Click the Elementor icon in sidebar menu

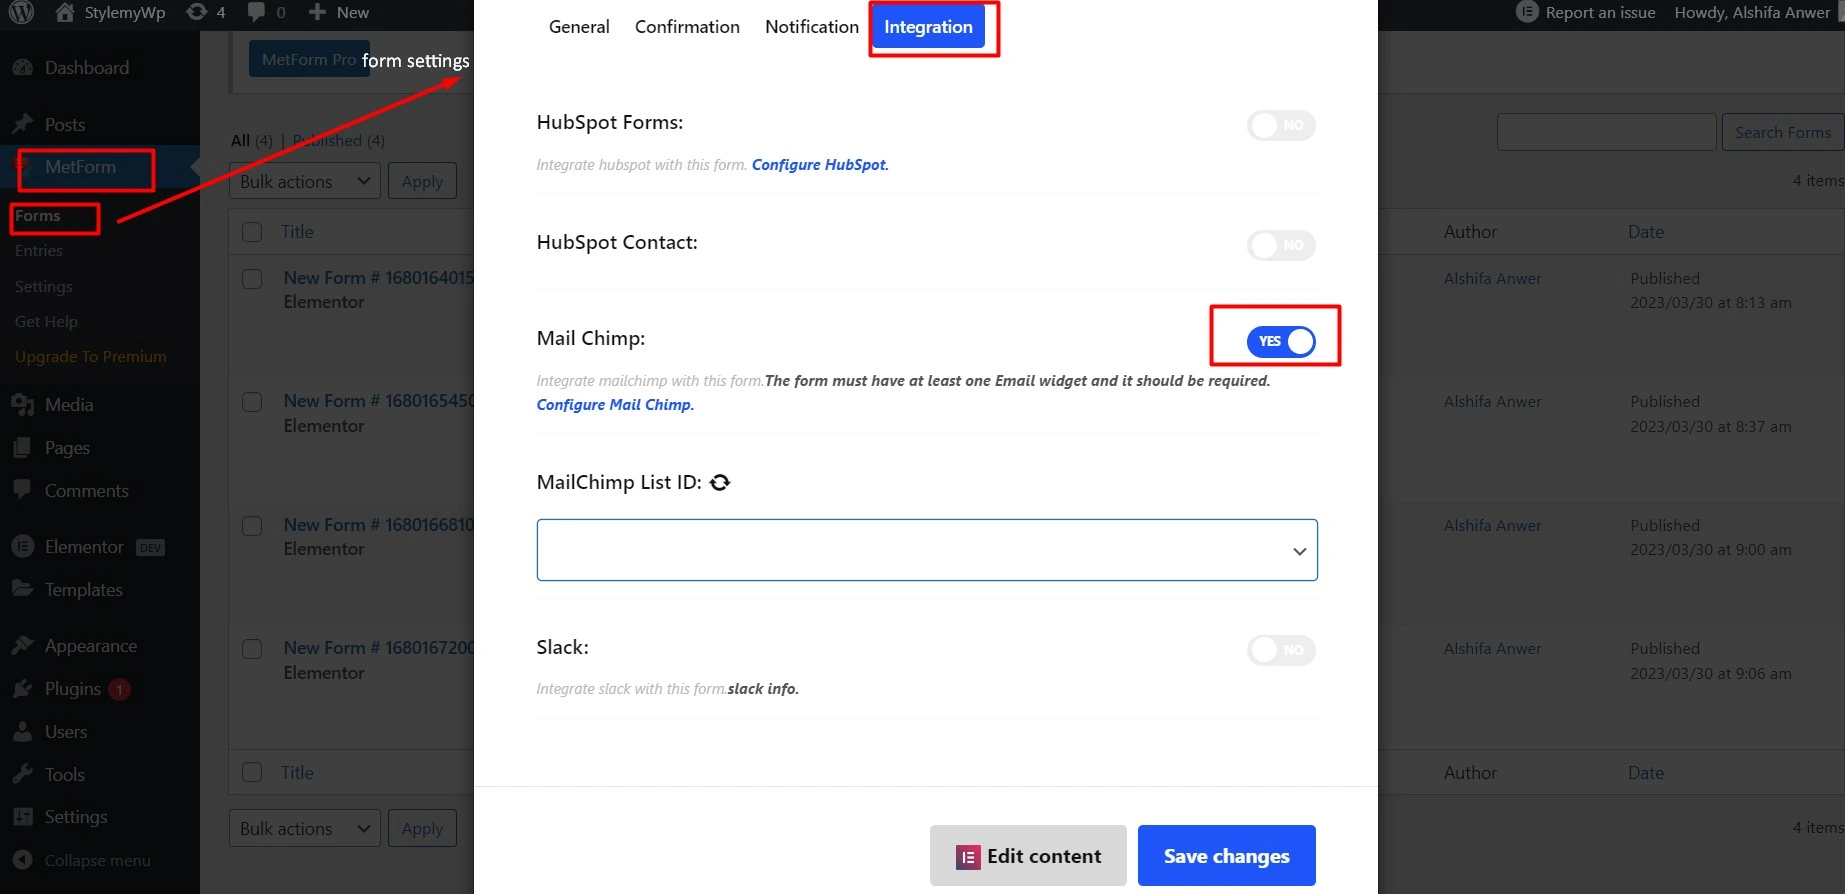click(23, 547)
